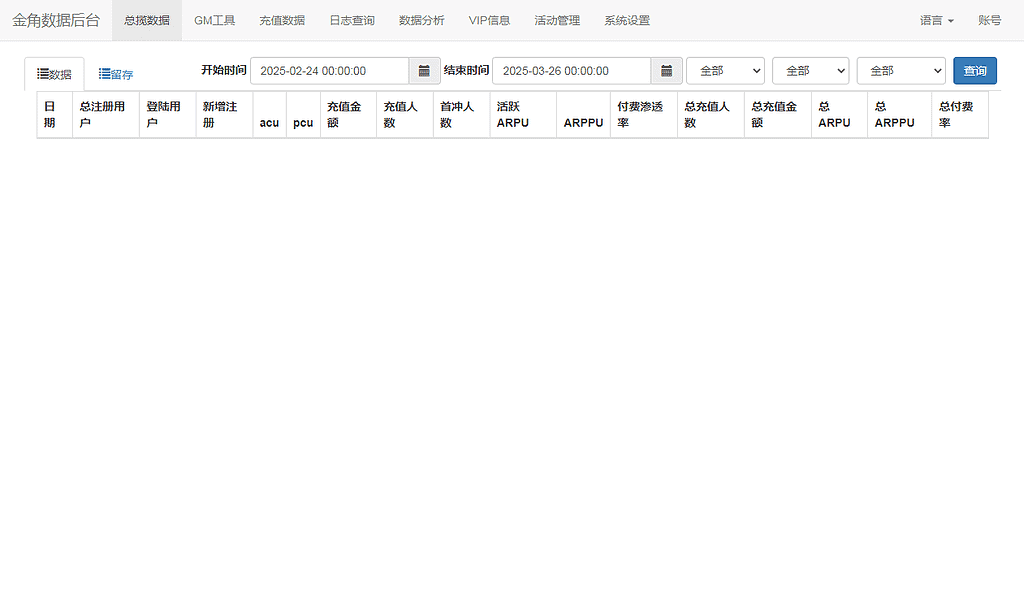The height and width of the screenshot is (597, 1024).
Task: Click the 开始时间 label
Action: point(224,70)
